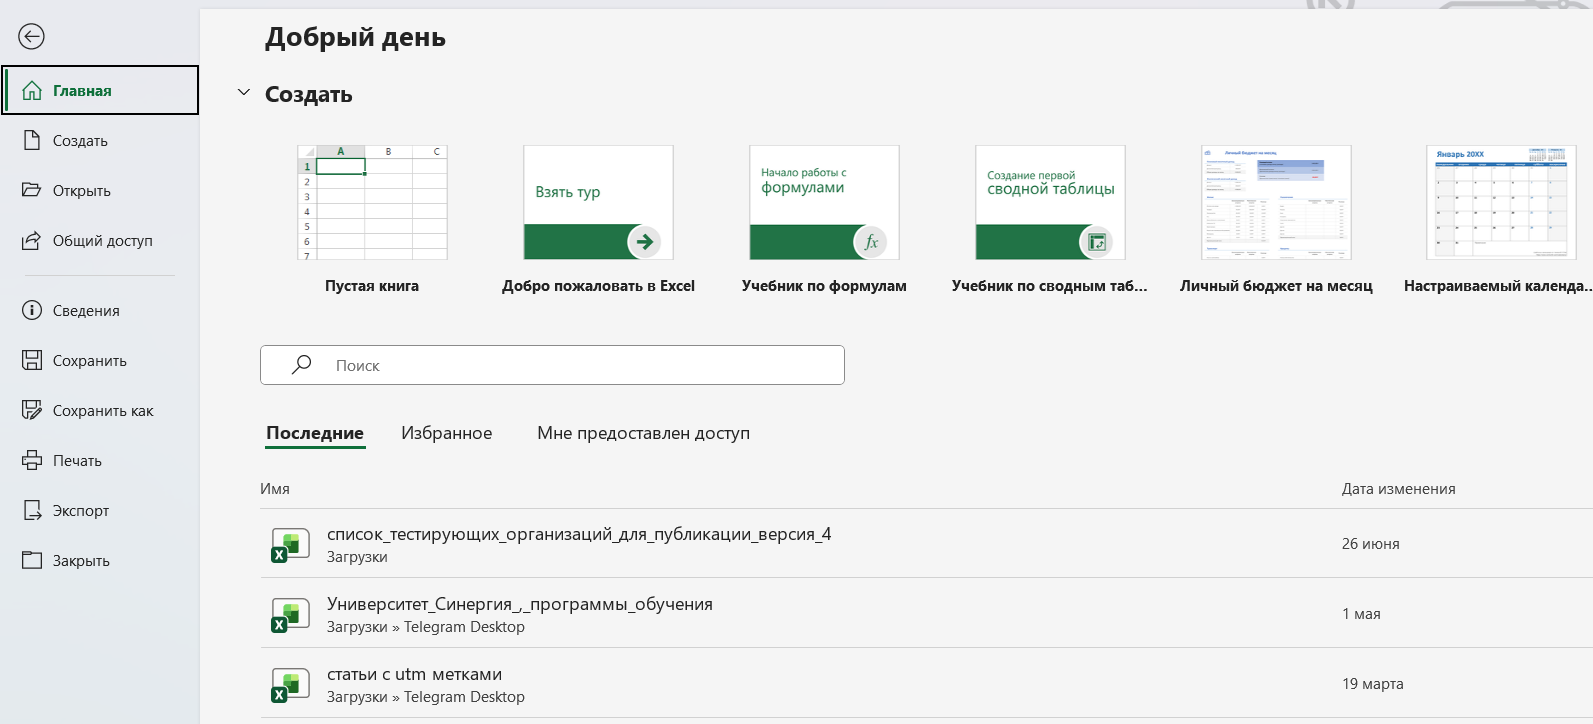Click the 19 марта date
This screenshot has width=1593, height=724.
[1372, 684]
